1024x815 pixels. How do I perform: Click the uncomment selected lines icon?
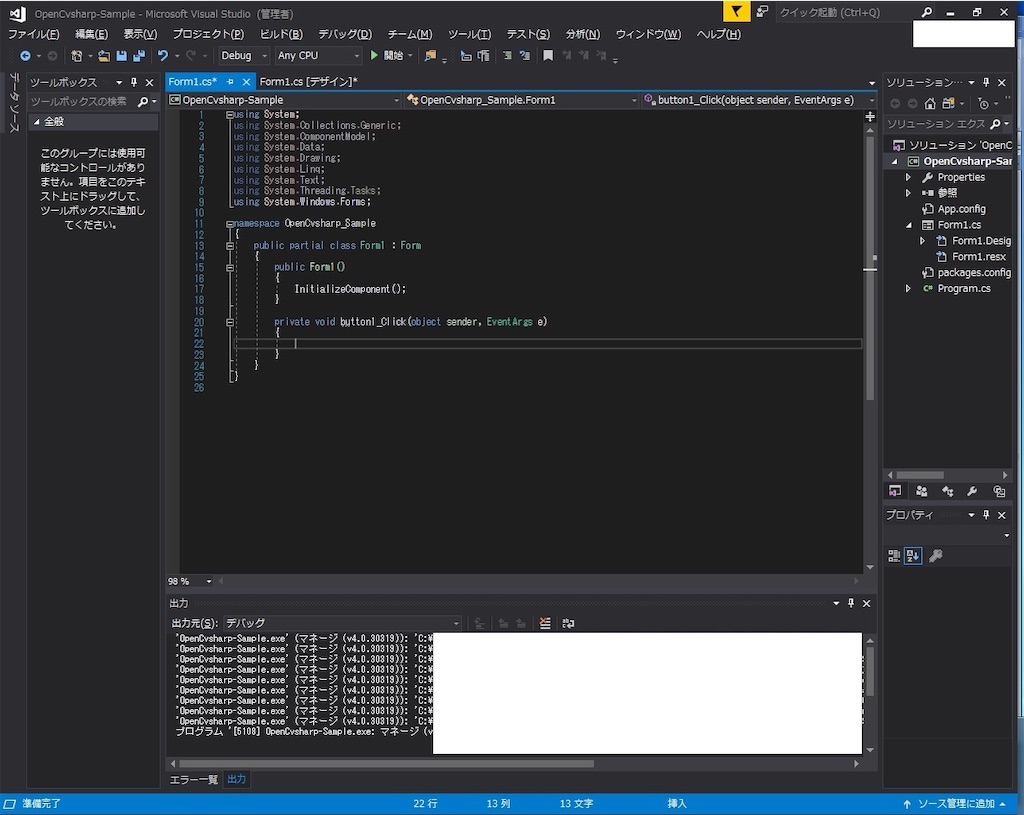click(524, 56)
